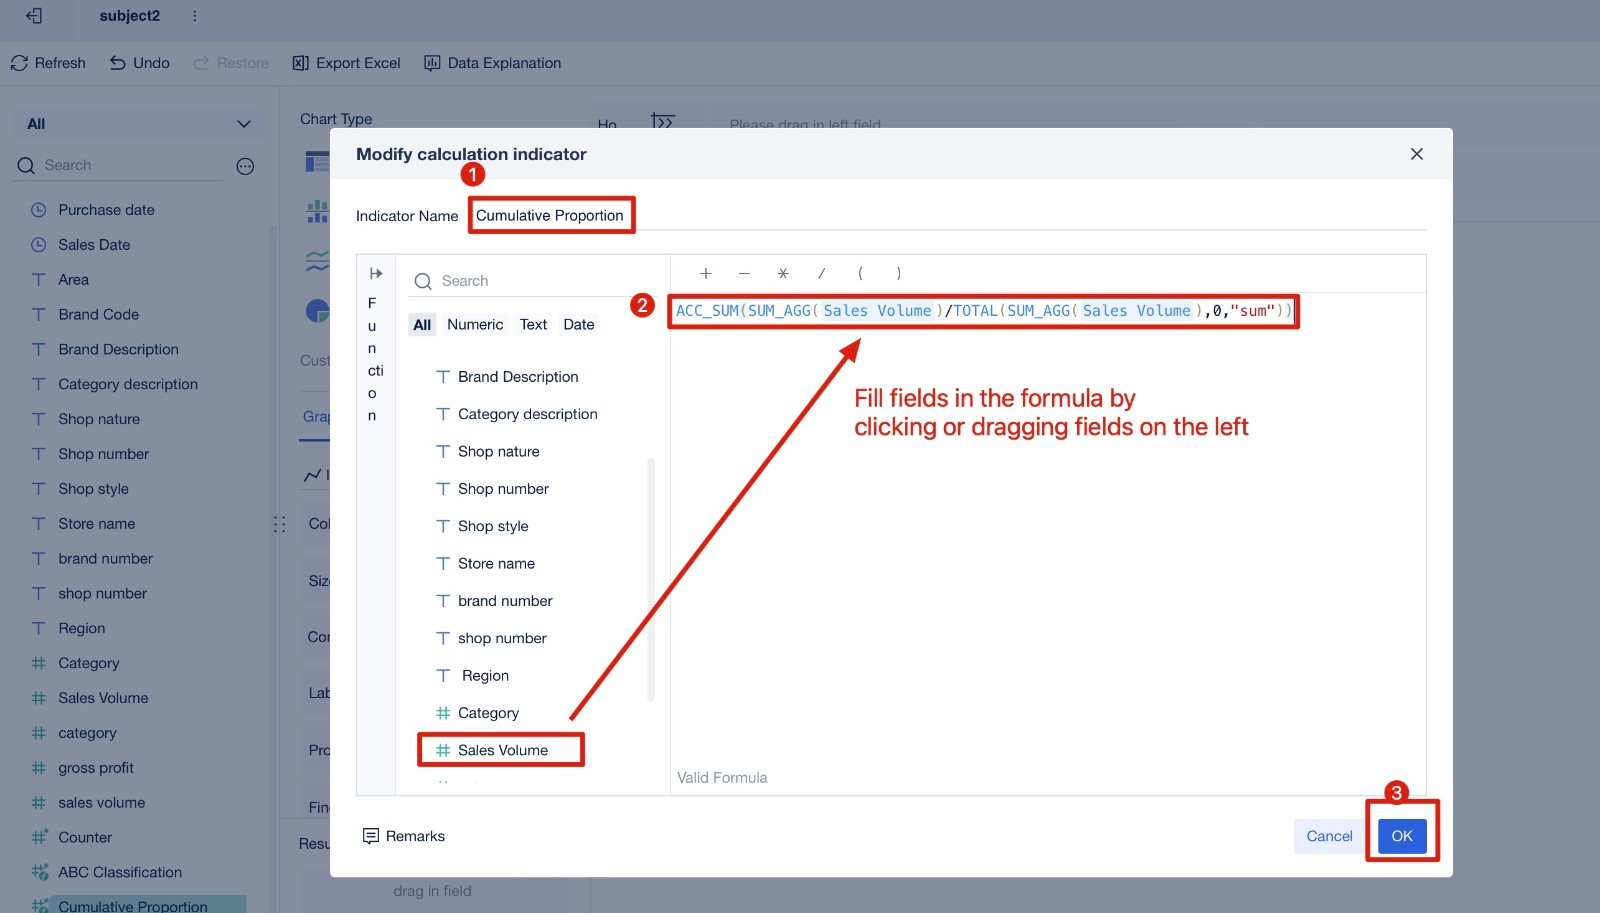Select gross profit field in left panel
The width and height of the screenshot is (1600, 913).
(96, 768)
